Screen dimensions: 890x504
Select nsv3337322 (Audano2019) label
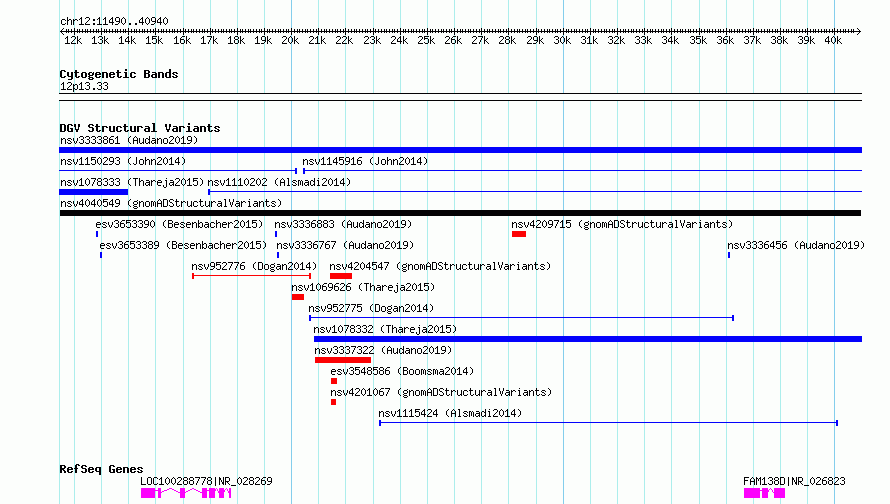pos(383,350)
